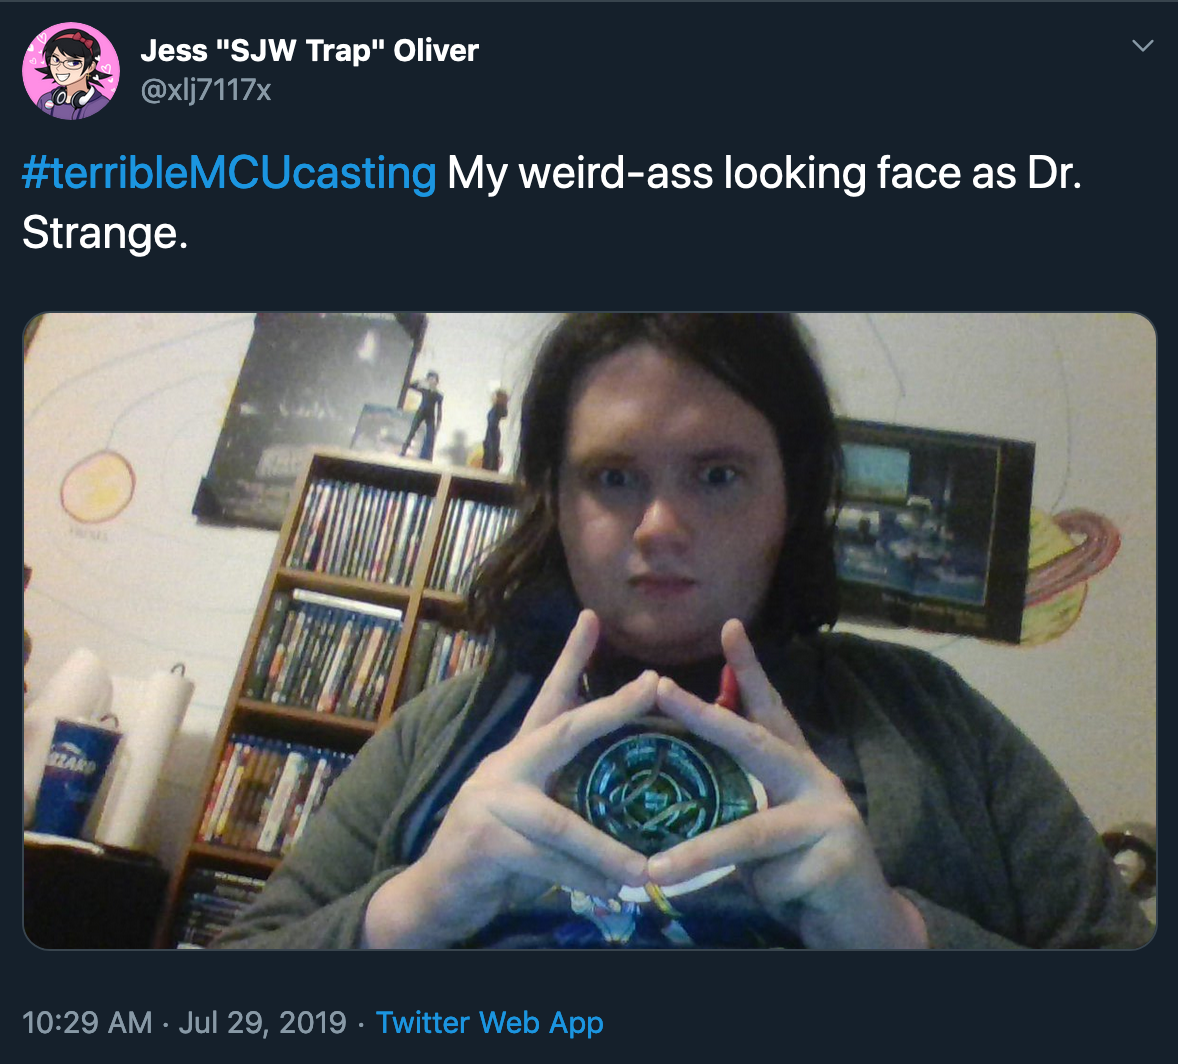Open the attached selfie photo in viewer

590,631
